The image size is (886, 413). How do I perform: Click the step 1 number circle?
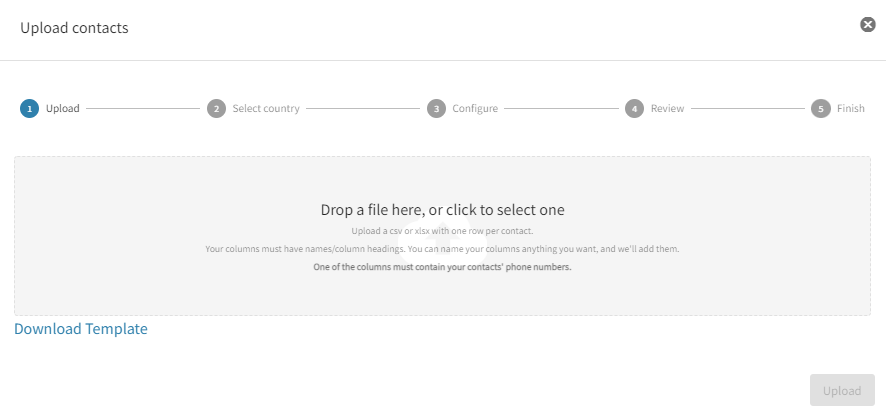click(30, 109)
